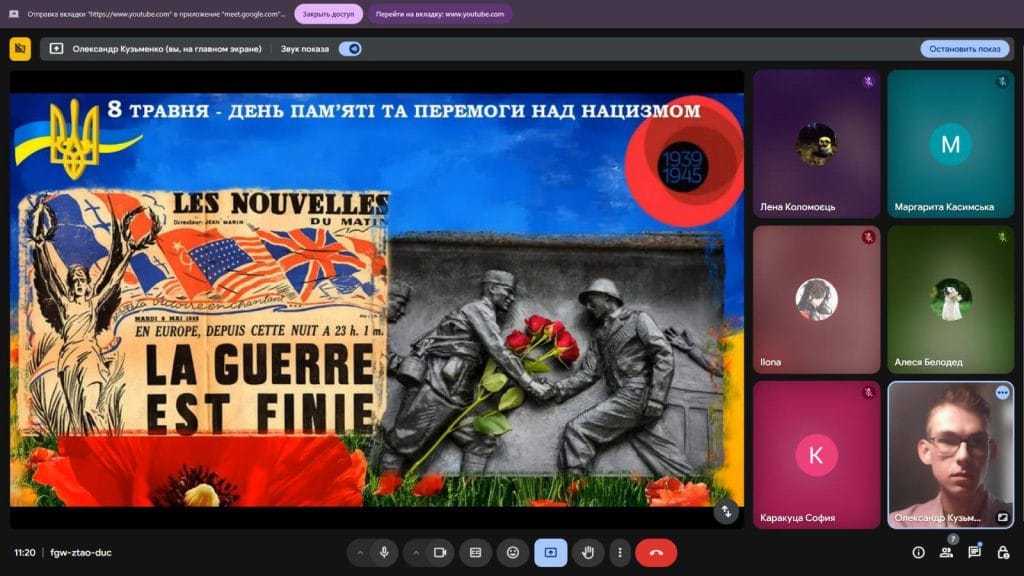The height and width of the screenshot is (576, 1024).
Task: Leave the call with red button
Action: [x=656, y=552]
